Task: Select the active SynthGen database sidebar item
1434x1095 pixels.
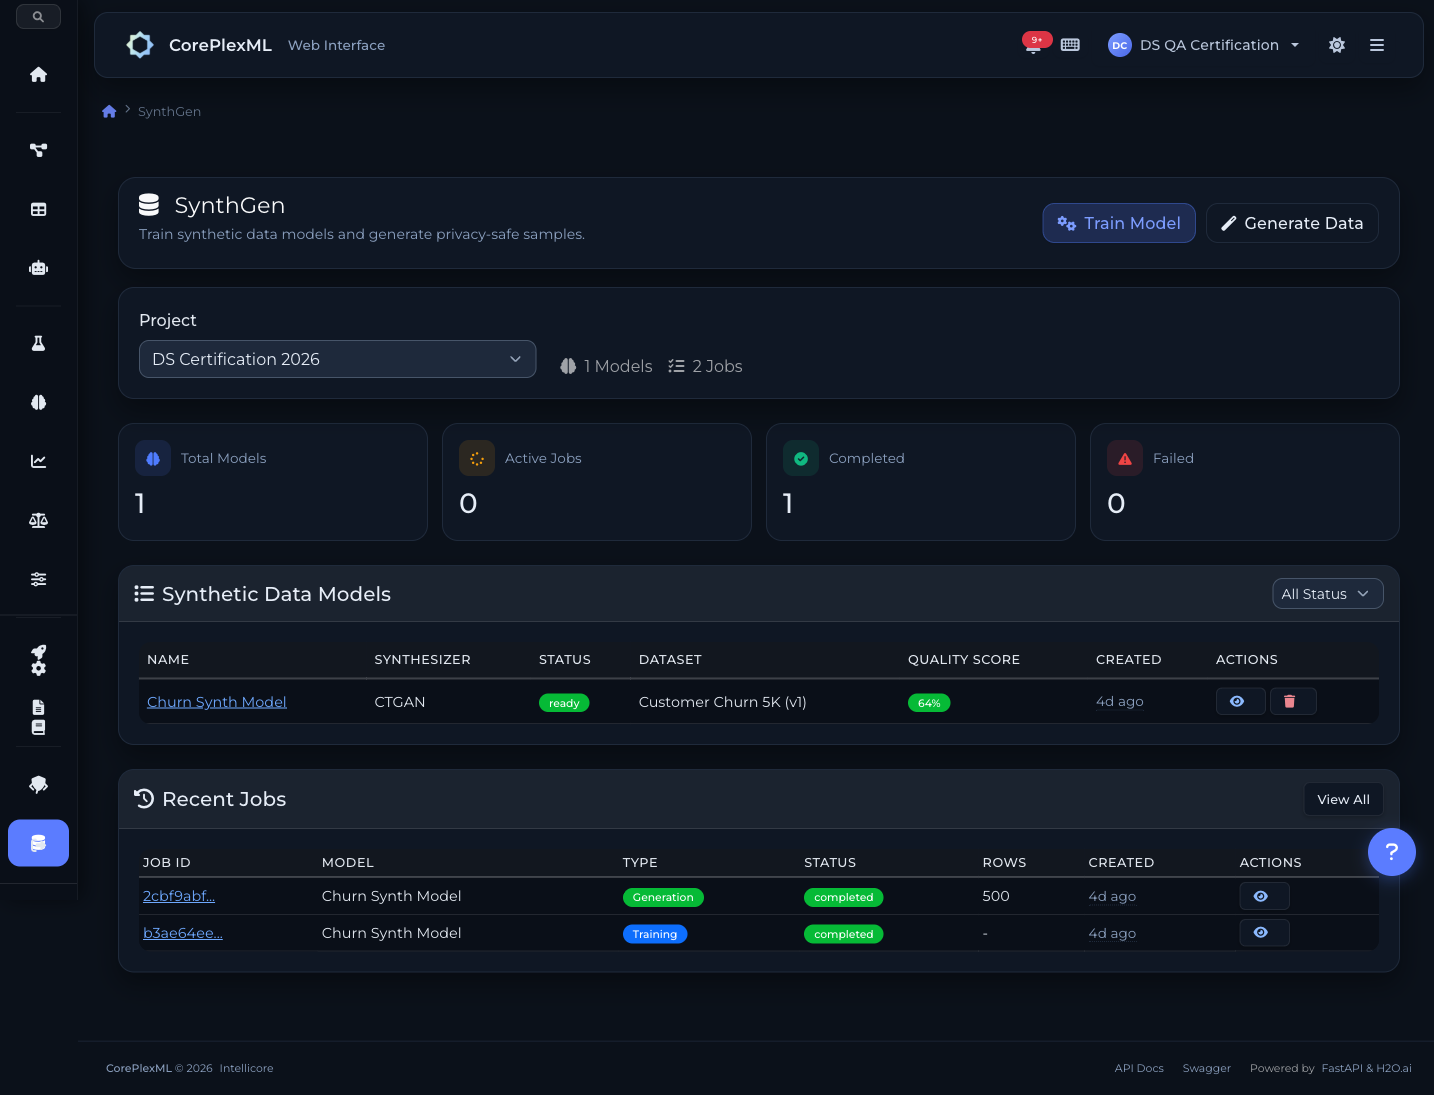Action: point(38,843)
